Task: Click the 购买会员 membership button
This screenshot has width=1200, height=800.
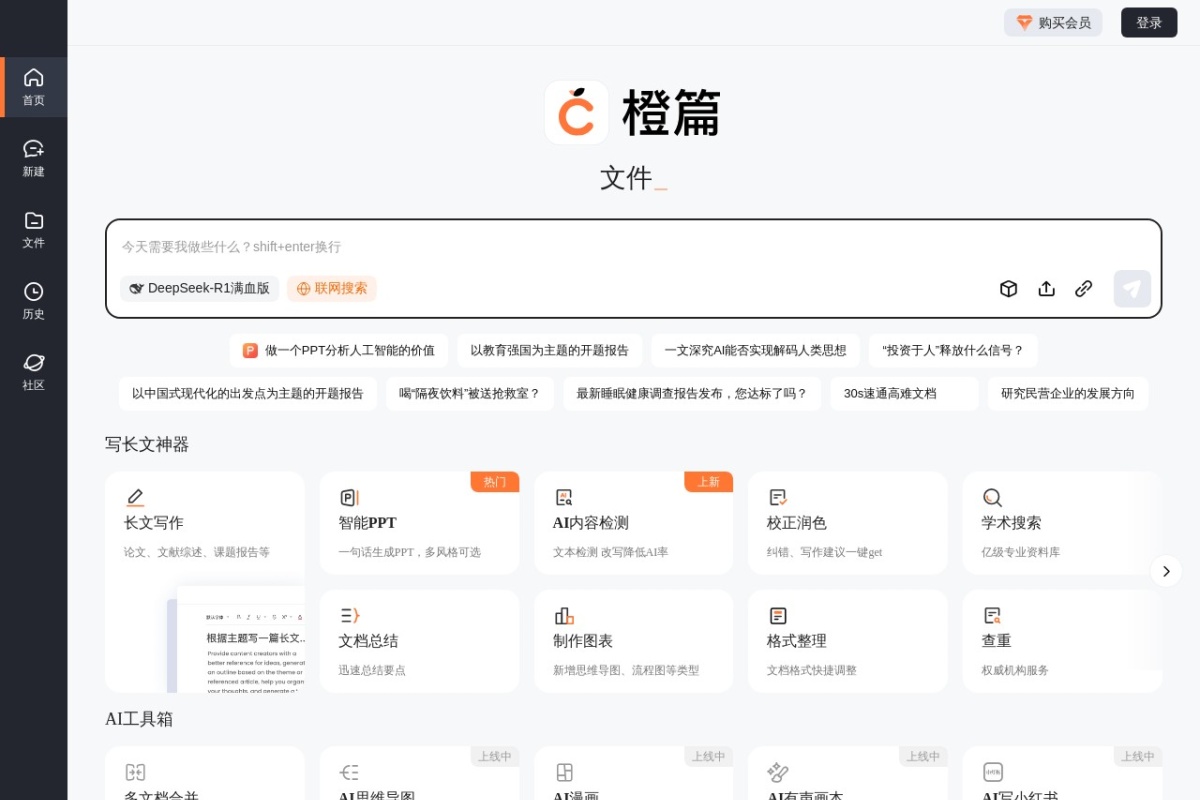Action: 1053,22
